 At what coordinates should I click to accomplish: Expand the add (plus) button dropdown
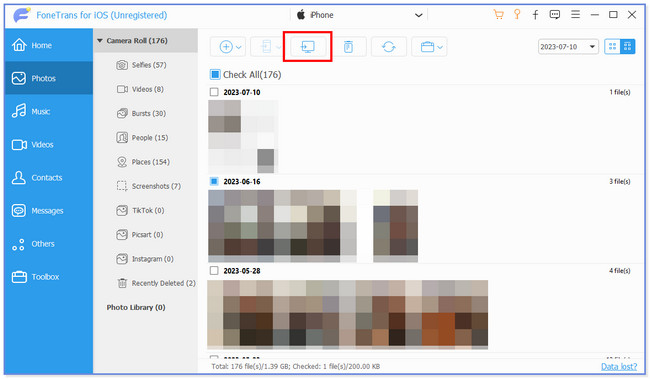(239, 47)
